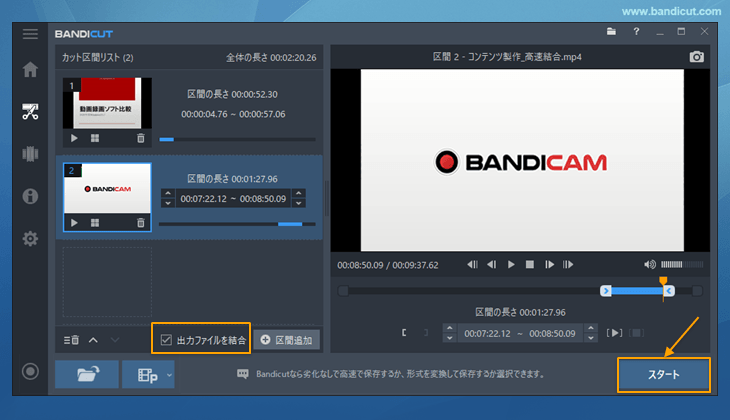Decrease segment 2 start time in list
The width and height of the screenshot is (730, 420).
coord(168,203)
